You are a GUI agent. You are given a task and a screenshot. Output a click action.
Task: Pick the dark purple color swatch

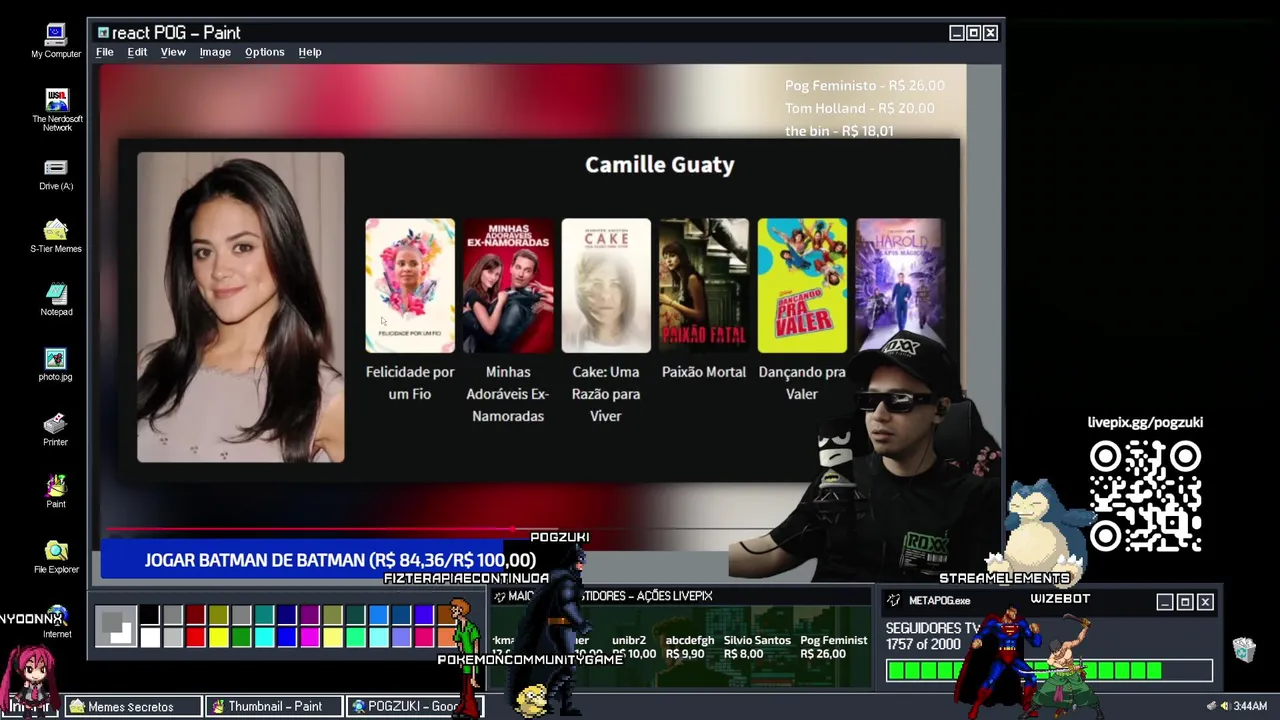tap(310, 615)
